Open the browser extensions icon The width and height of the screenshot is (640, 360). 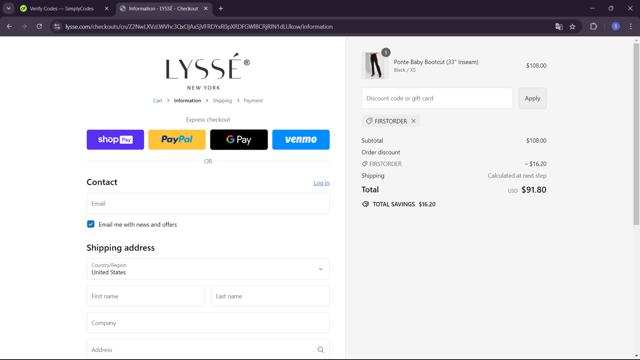pyautogui.click(x=593, y=27)
